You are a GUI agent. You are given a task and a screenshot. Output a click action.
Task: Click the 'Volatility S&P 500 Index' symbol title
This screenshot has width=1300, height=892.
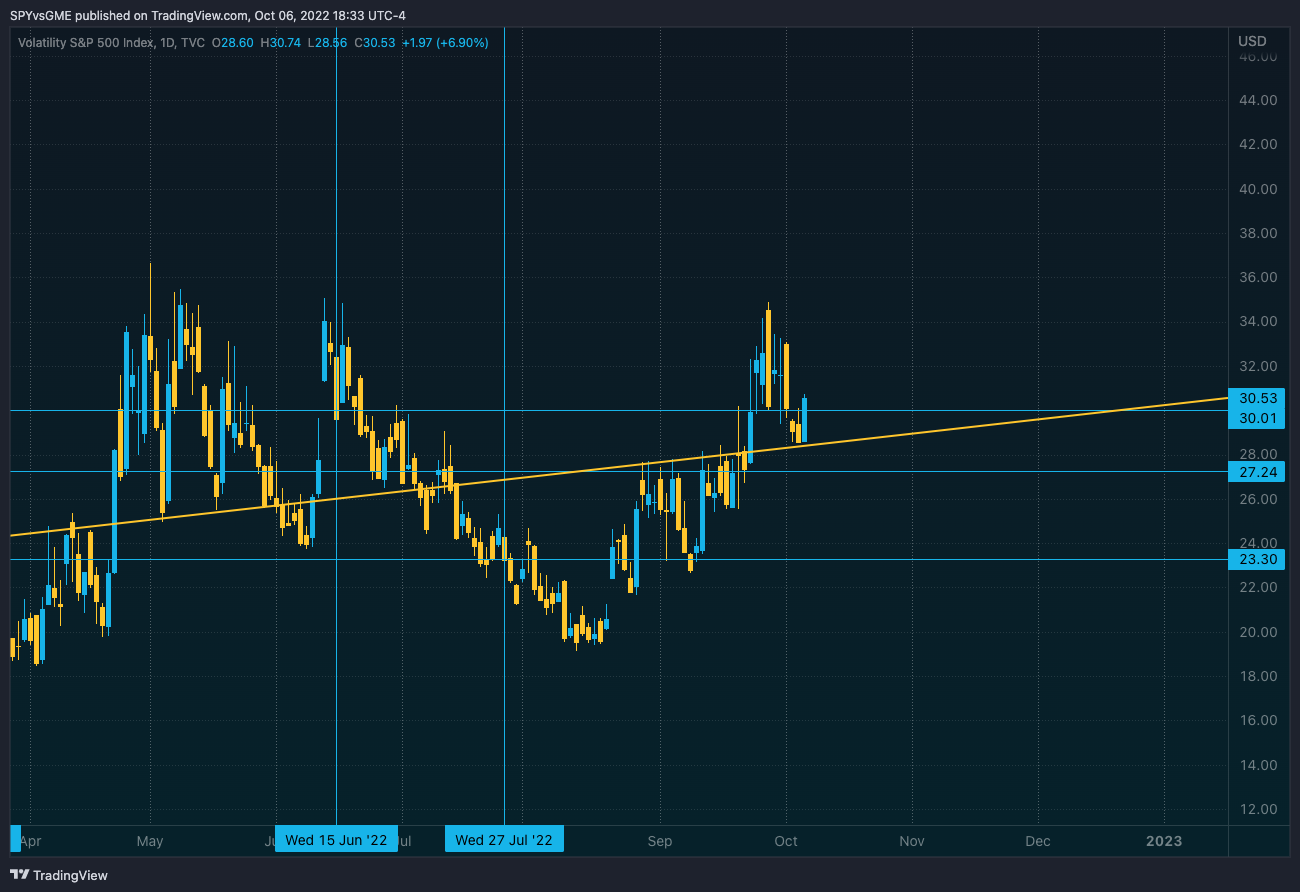click(87, 42)
